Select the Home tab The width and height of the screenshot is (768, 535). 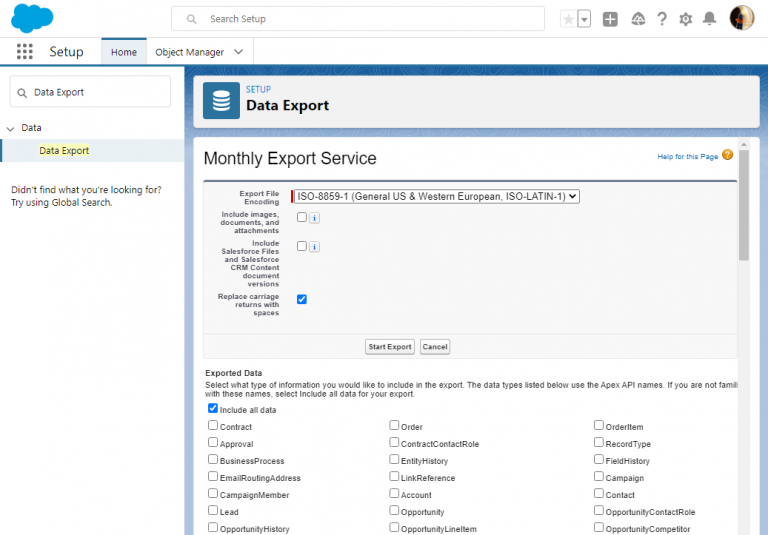124,52
